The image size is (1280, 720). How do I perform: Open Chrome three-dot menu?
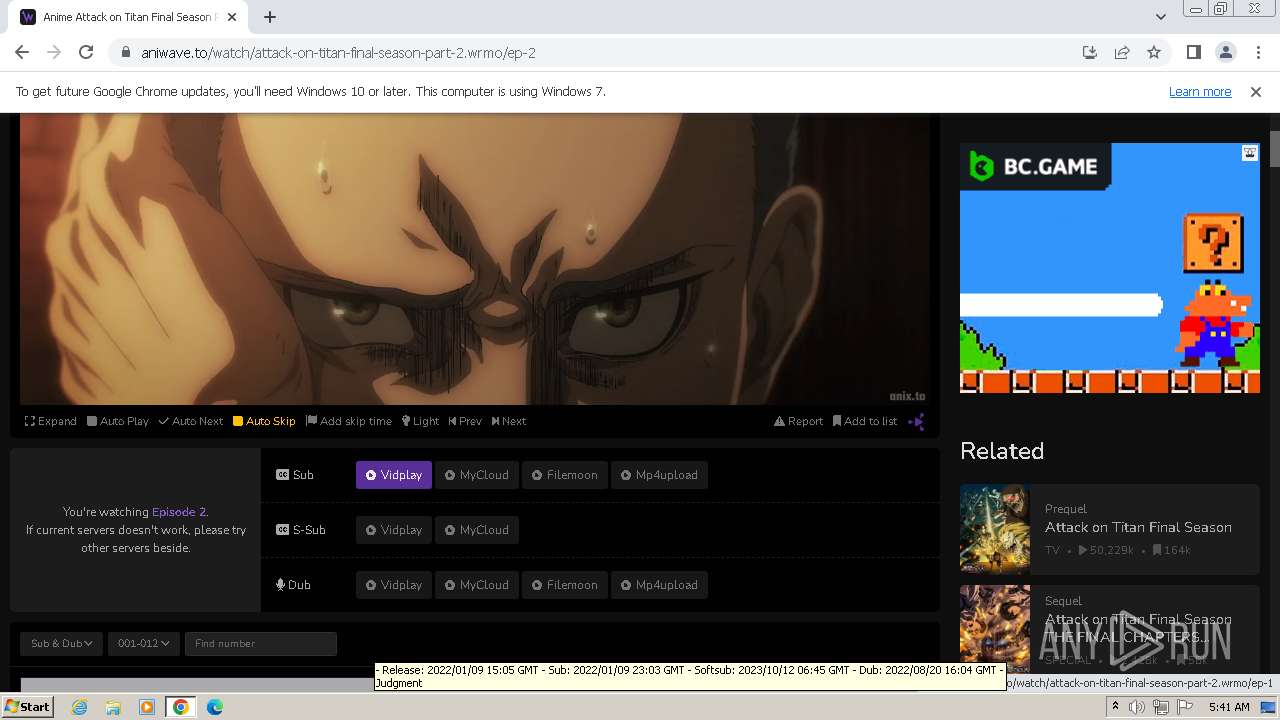click(1257, 52)
